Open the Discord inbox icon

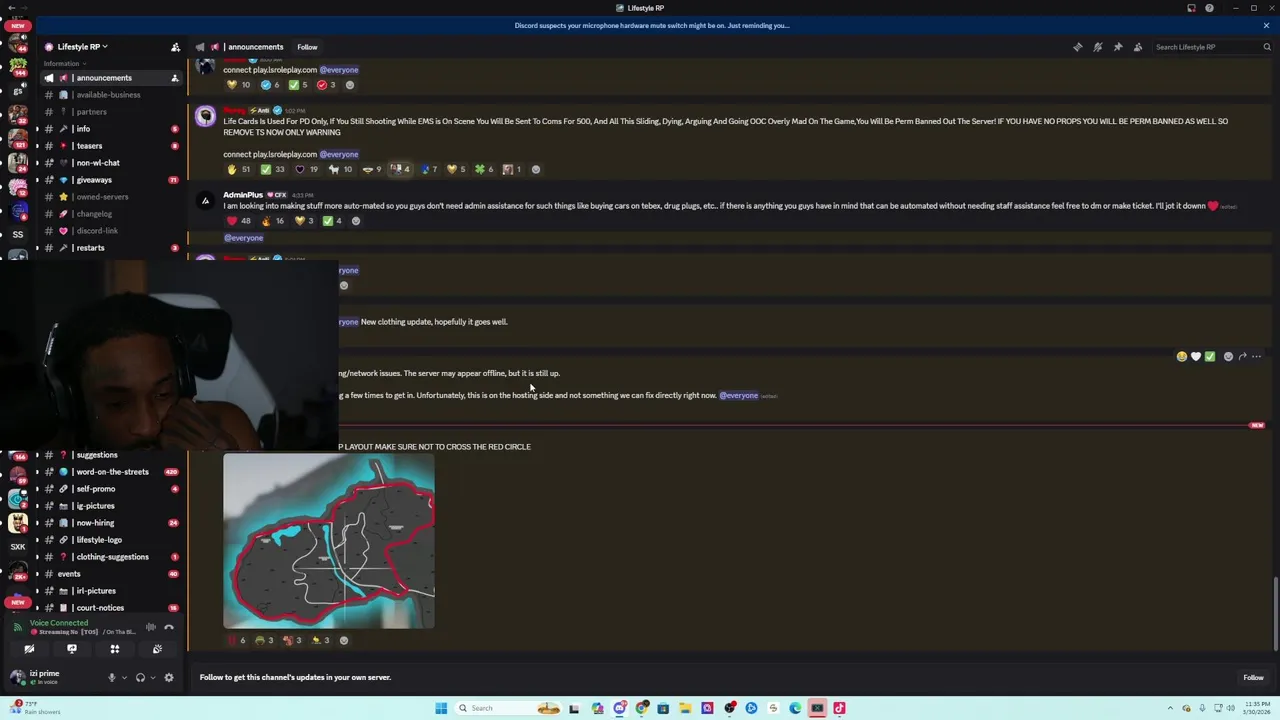point(1191,8)
